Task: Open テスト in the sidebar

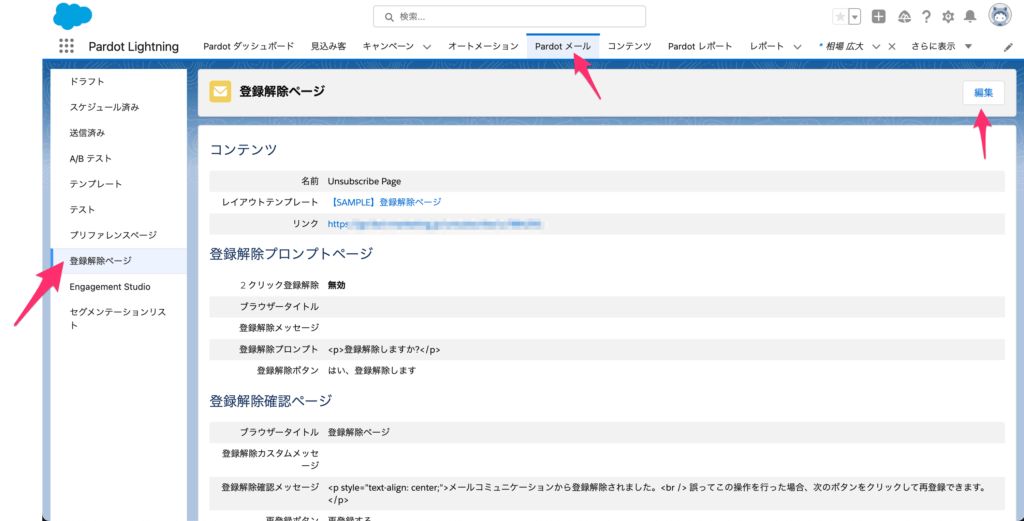Action: [x=82, y=210]
